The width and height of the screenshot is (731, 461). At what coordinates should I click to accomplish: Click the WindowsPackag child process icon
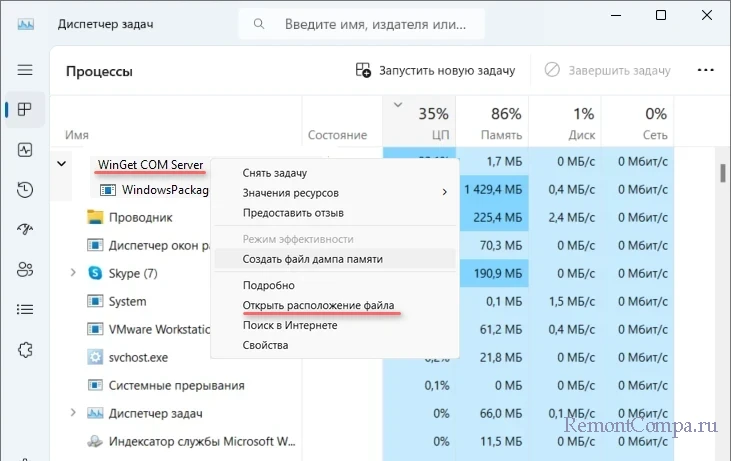point(108,190)
